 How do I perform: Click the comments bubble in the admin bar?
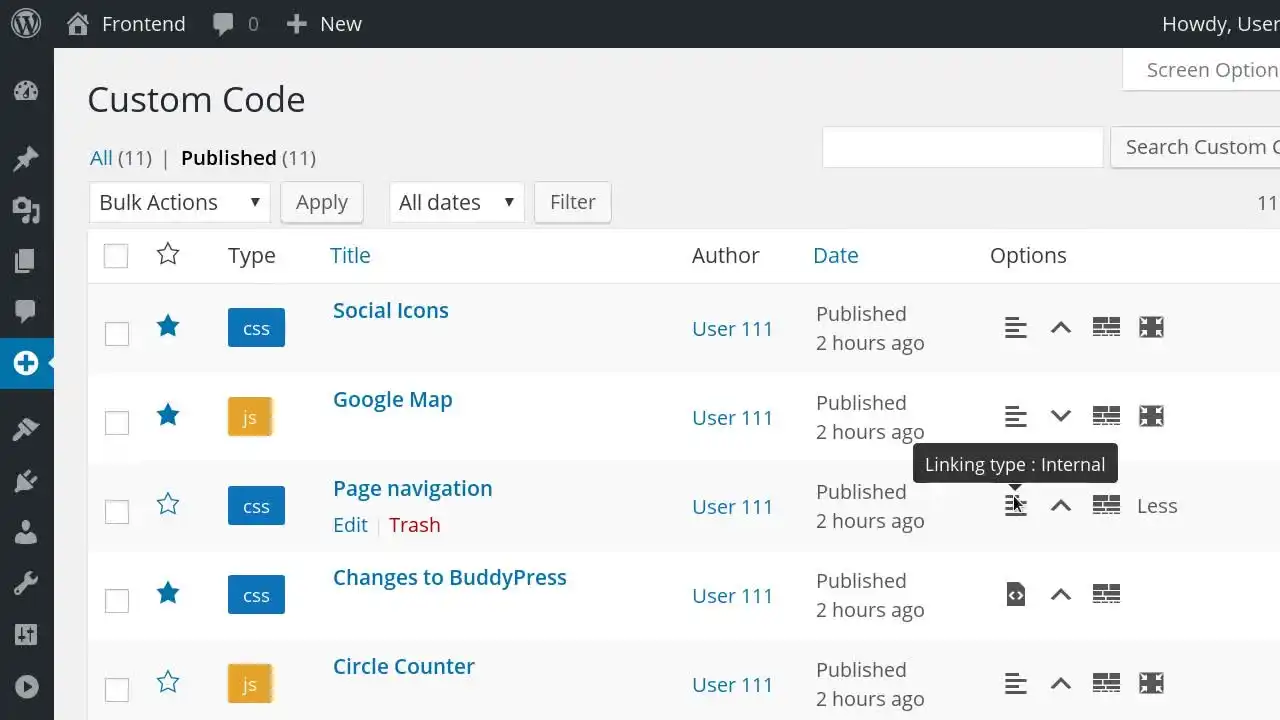pos(222,23)
